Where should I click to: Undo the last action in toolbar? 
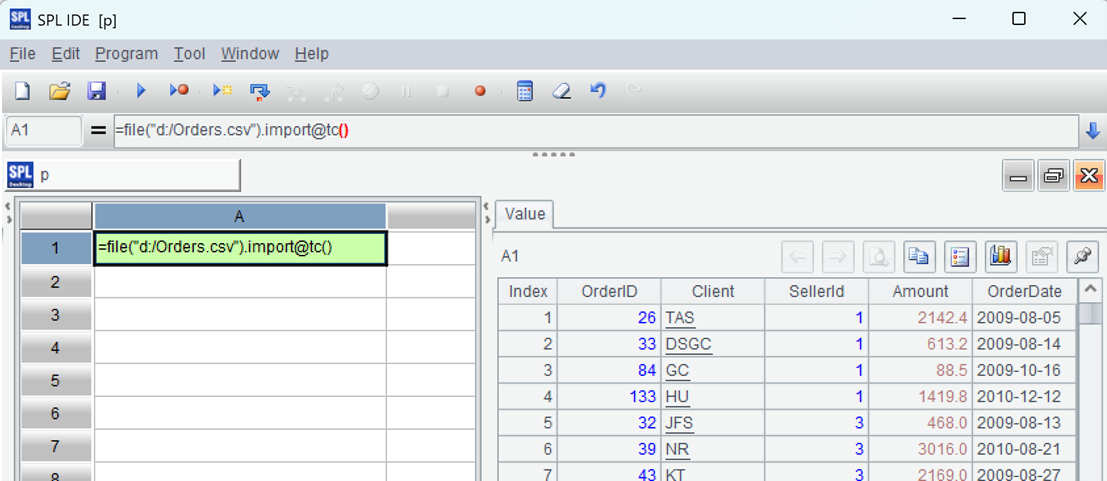(598, 91)
